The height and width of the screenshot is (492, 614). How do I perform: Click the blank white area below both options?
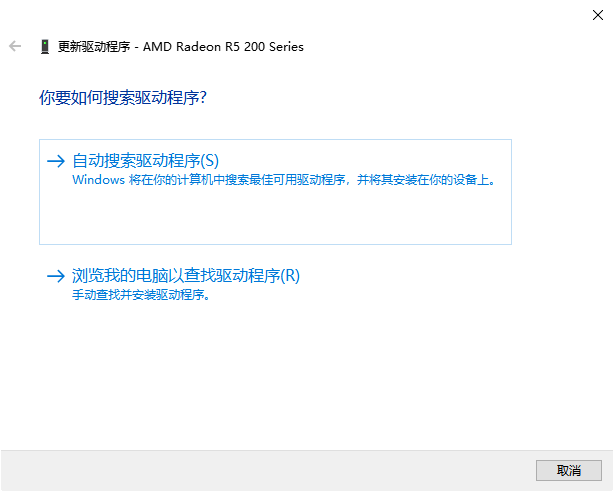click(300, 380)
